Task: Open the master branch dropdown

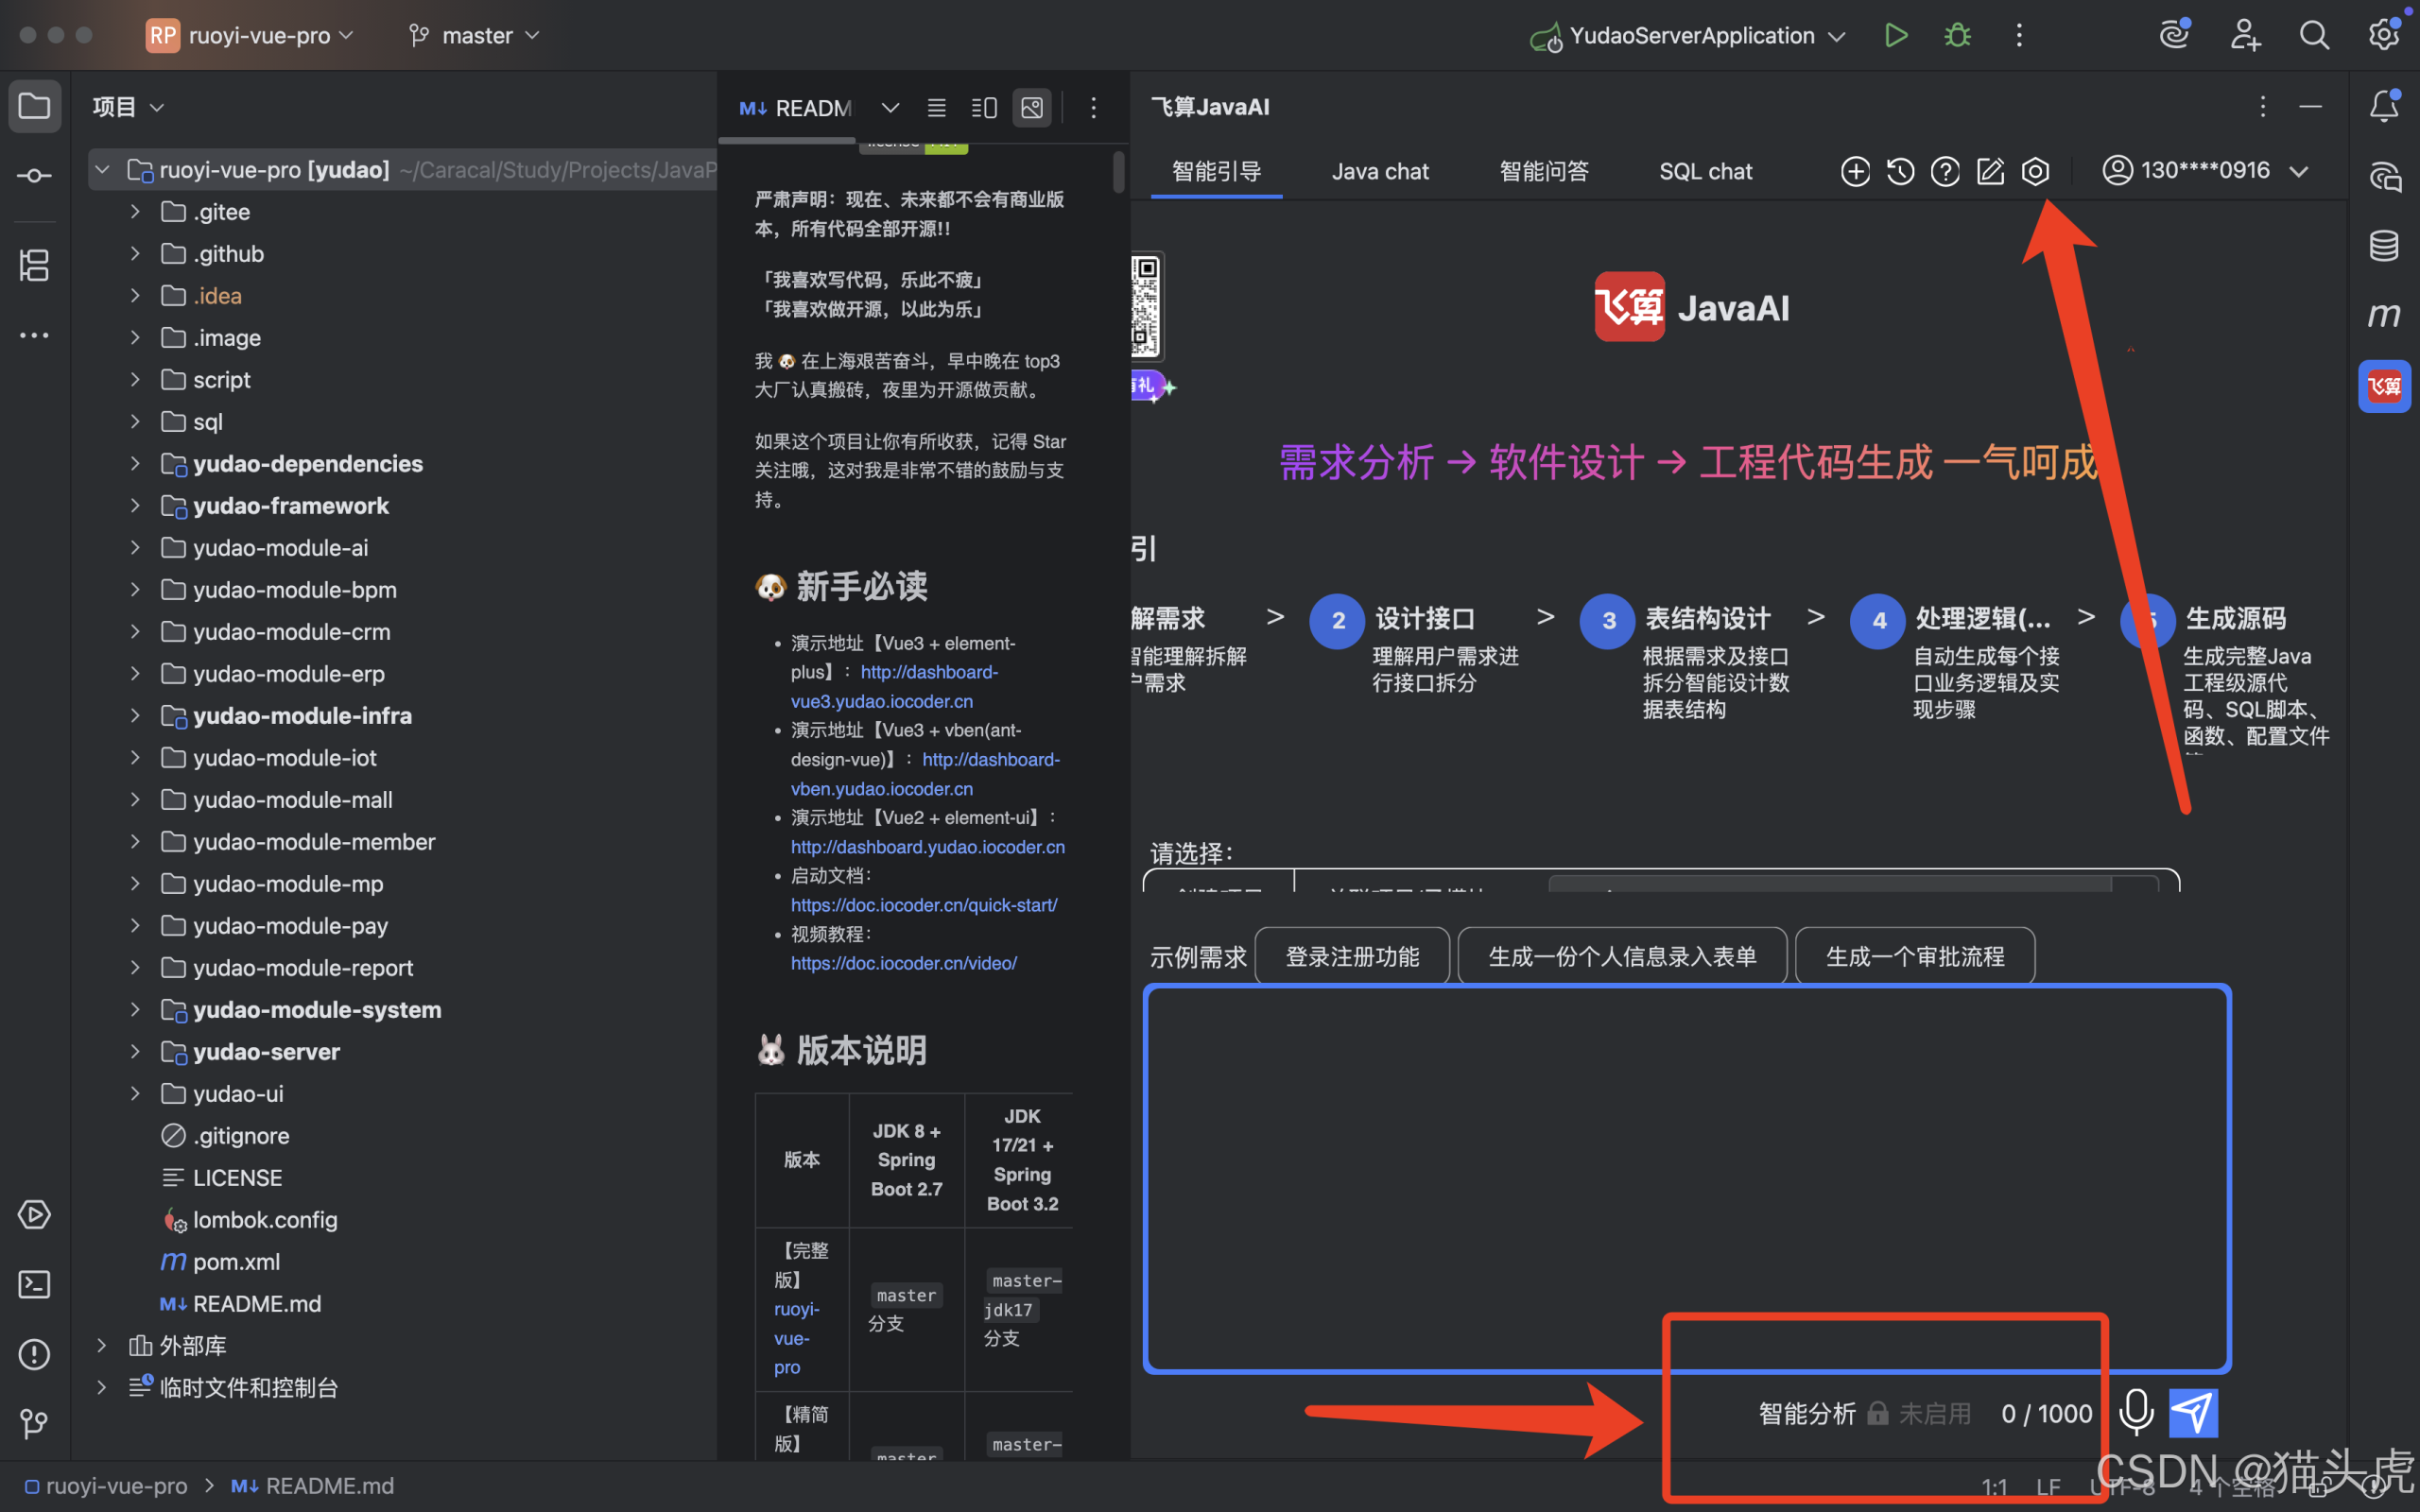Action: point(476,36)
